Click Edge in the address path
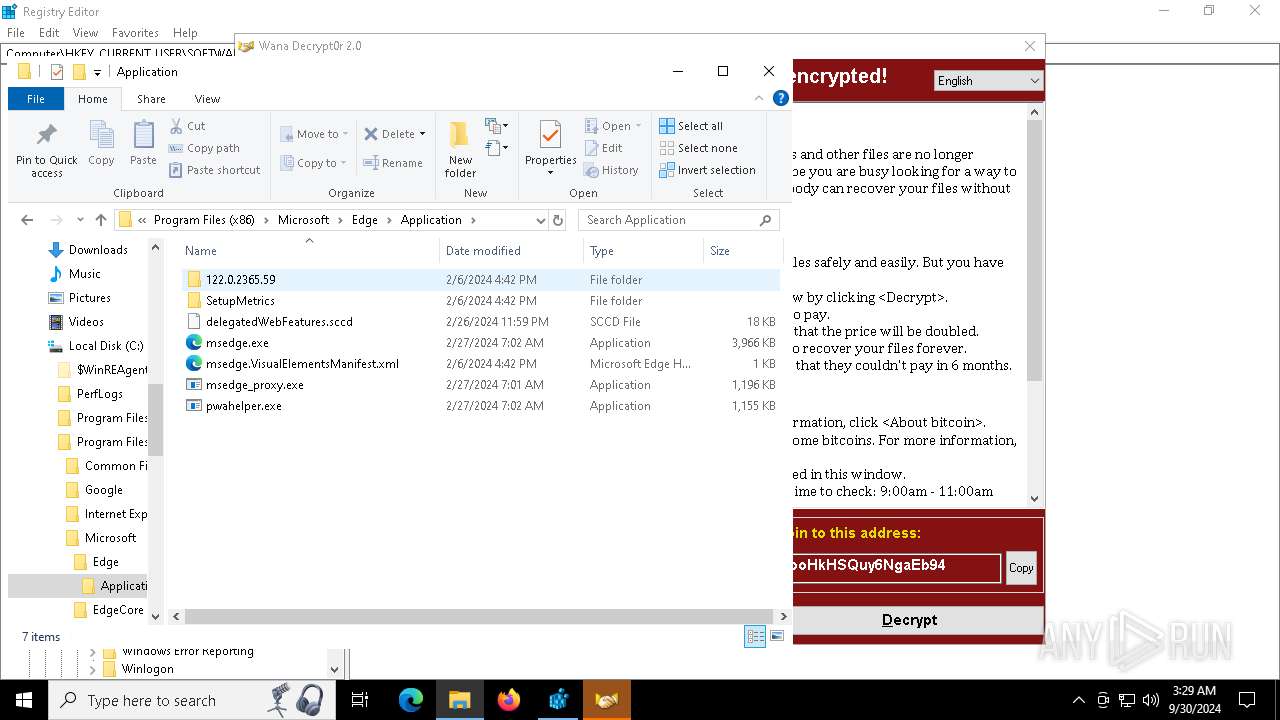The width and height of the screenshot is (1280, 720). (364, 220)
